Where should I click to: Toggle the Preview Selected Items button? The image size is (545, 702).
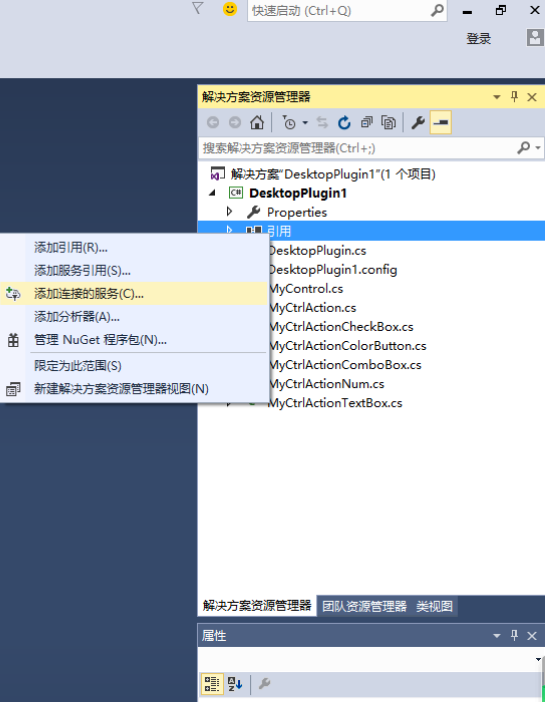coord(441,122)
